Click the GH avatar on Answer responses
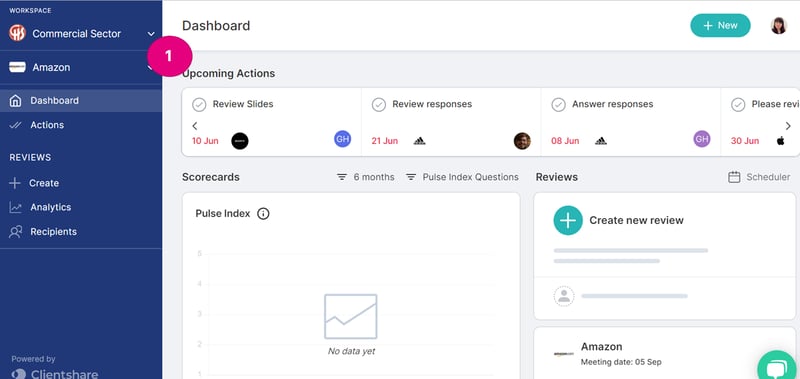The width and height of the screenshot is (800, 379). 702,139
